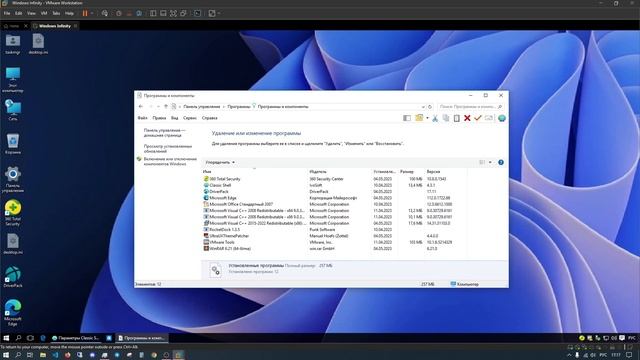Open view installed updates link
The height and width of the screenshot is (360, 640).
pos(167,149)
